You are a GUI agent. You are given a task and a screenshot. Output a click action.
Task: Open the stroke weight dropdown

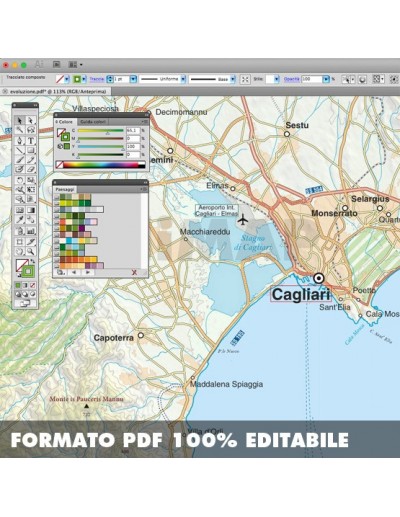133,79
